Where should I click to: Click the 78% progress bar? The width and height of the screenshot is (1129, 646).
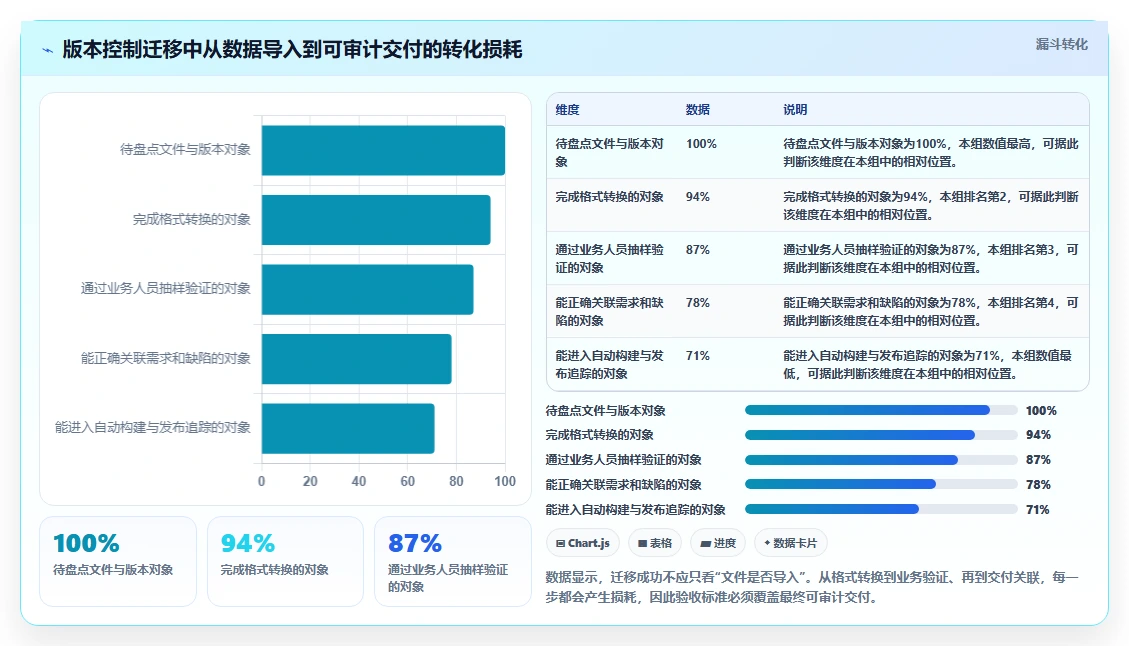[881, 484]
